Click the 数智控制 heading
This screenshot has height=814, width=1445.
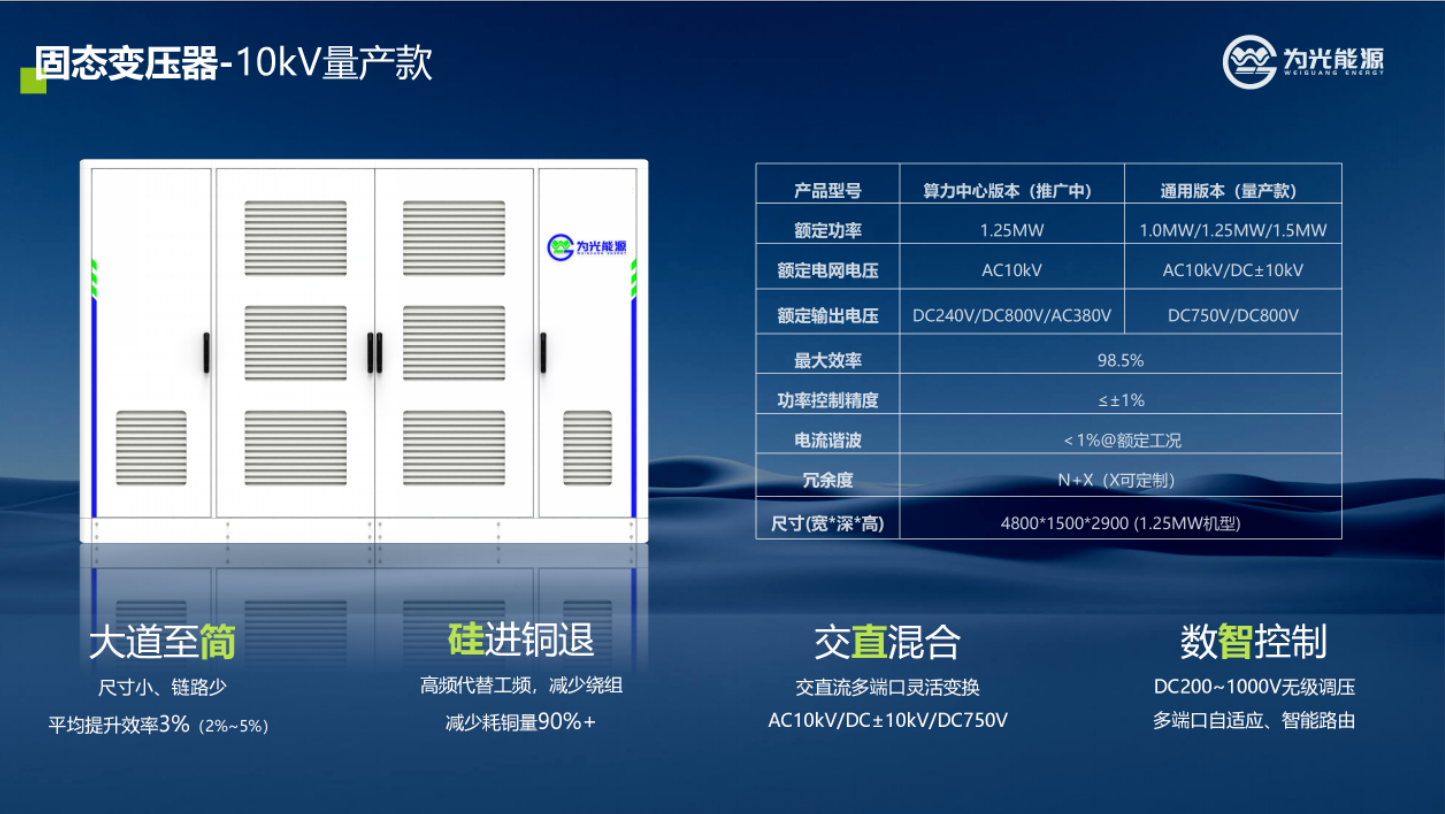point(1253,642)
